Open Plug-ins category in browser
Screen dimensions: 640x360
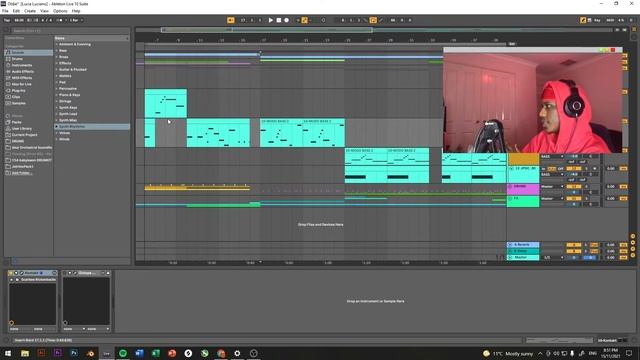[x=29, y=90]
